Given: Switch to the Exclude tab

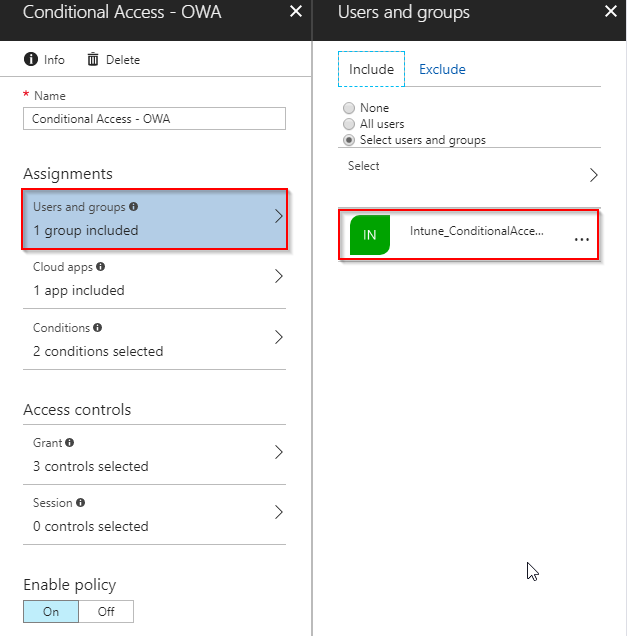Looking at the screenshot, I should tap(442, 69).
